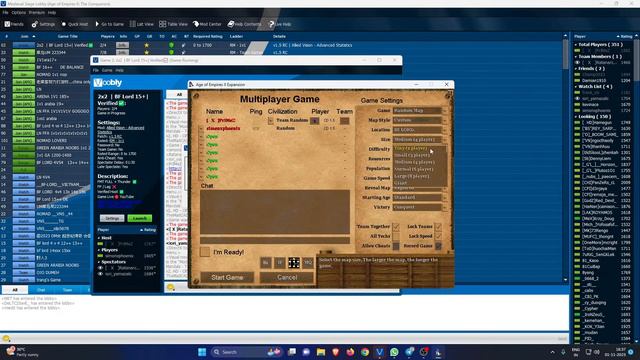The width and height of the screenshot is (640, 360).
Task: Open the Windows Start menu
Action: pyautogui.click(x=202, y=352)
